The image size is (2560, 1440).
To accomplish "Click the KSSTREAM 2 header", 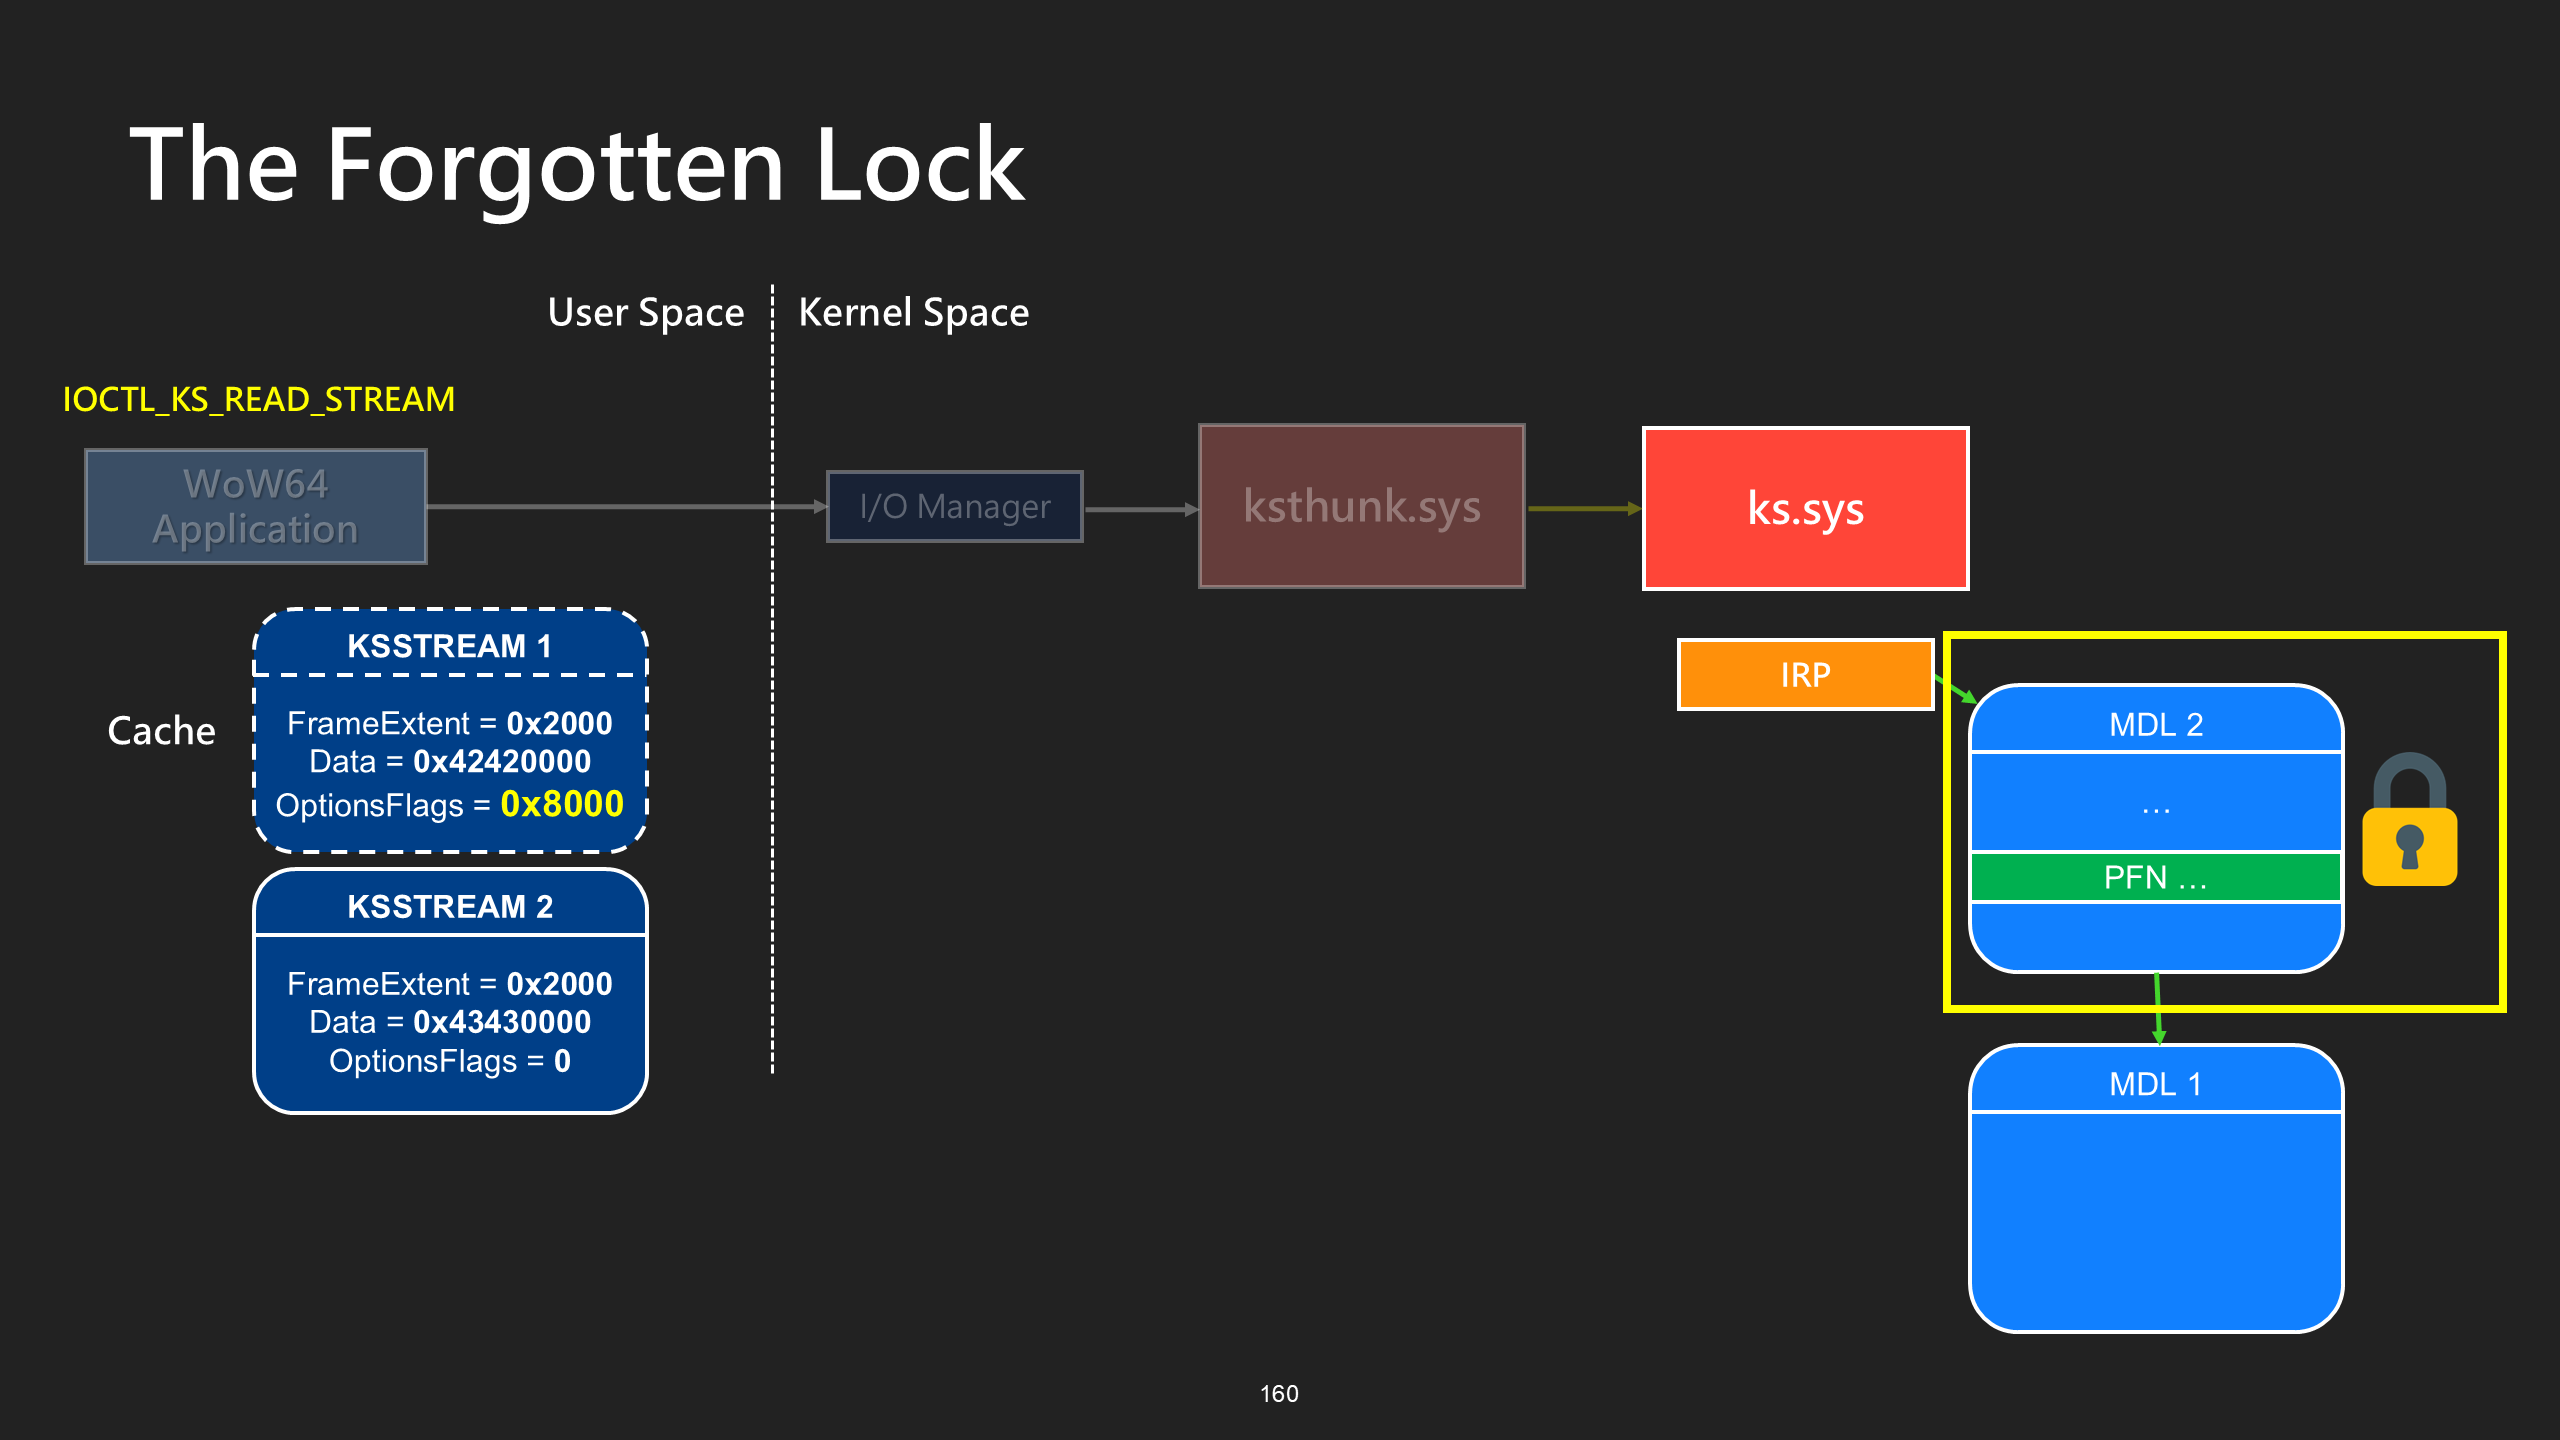I will pos(450,905).
